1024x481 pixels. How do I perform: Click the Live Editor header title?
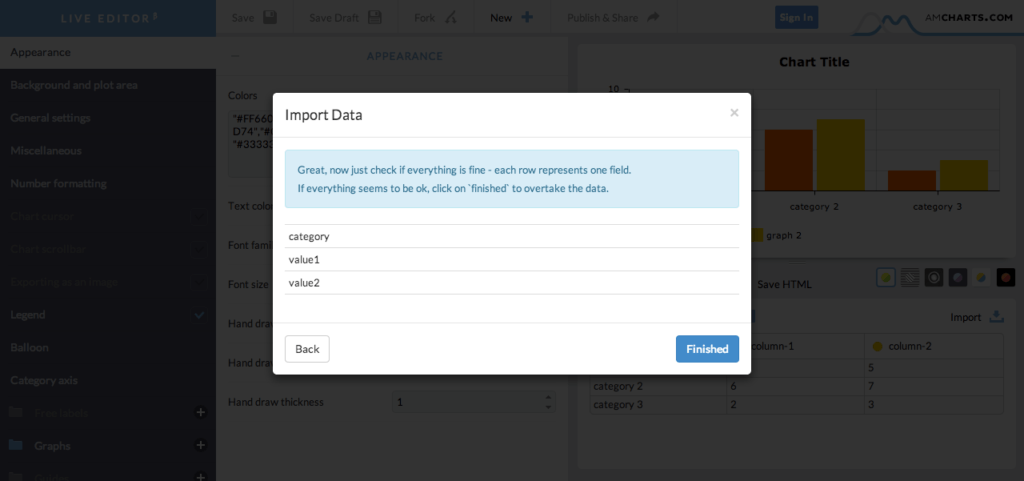click(109, 18)
